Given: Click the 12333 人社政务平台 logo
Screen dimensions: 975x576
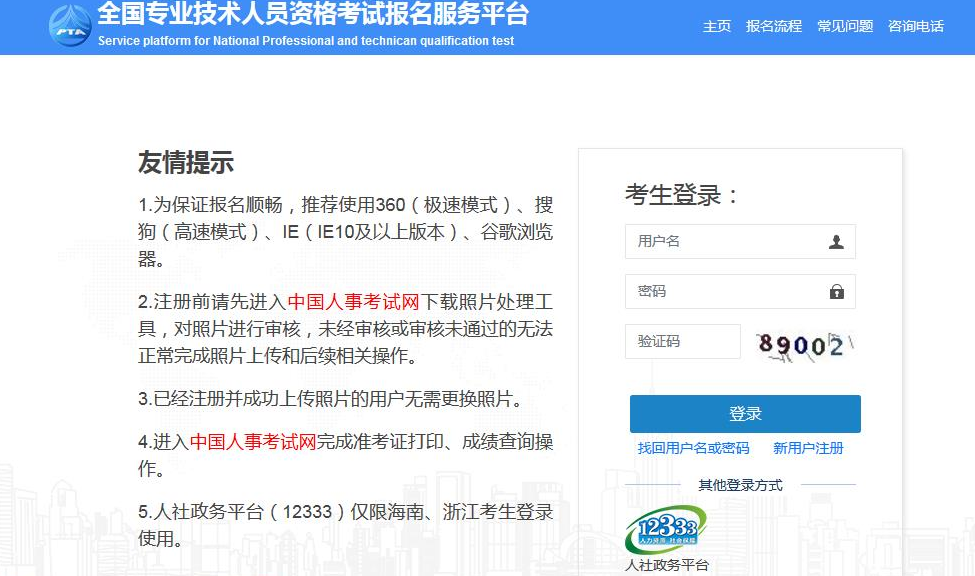Looking at the screenshot, I should tap(666, 529).
